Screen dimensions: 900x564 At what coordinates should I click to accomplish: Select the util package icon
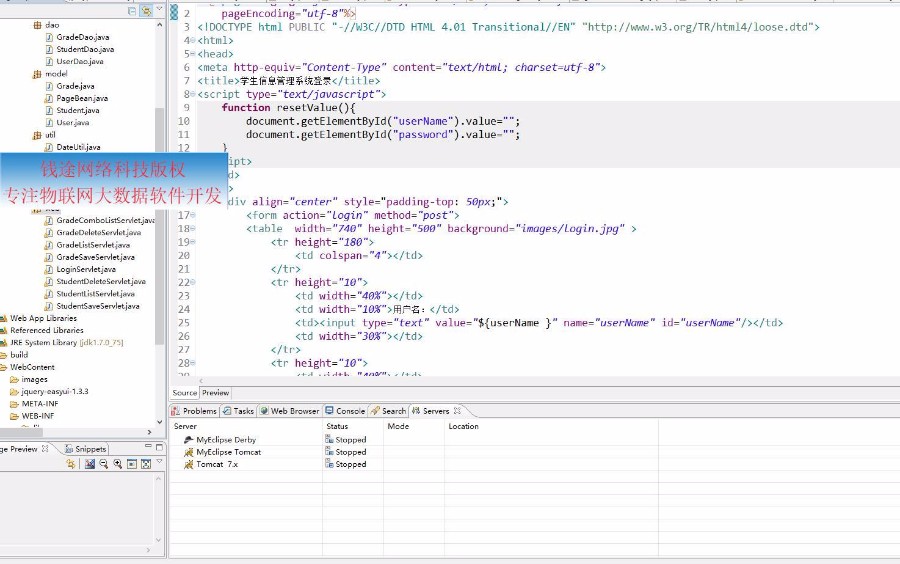pos(37,135)
